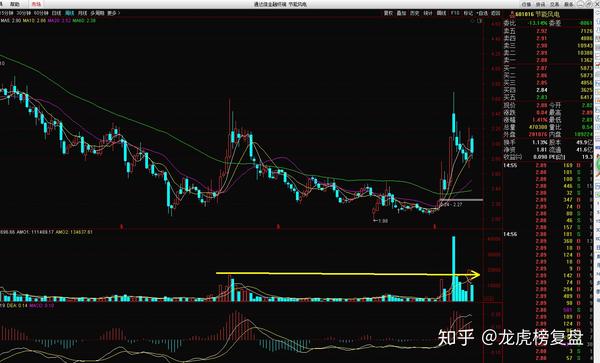Click the MA10 indicator label
The height and width of the screenshot is (363, 600).
point(34,21)
